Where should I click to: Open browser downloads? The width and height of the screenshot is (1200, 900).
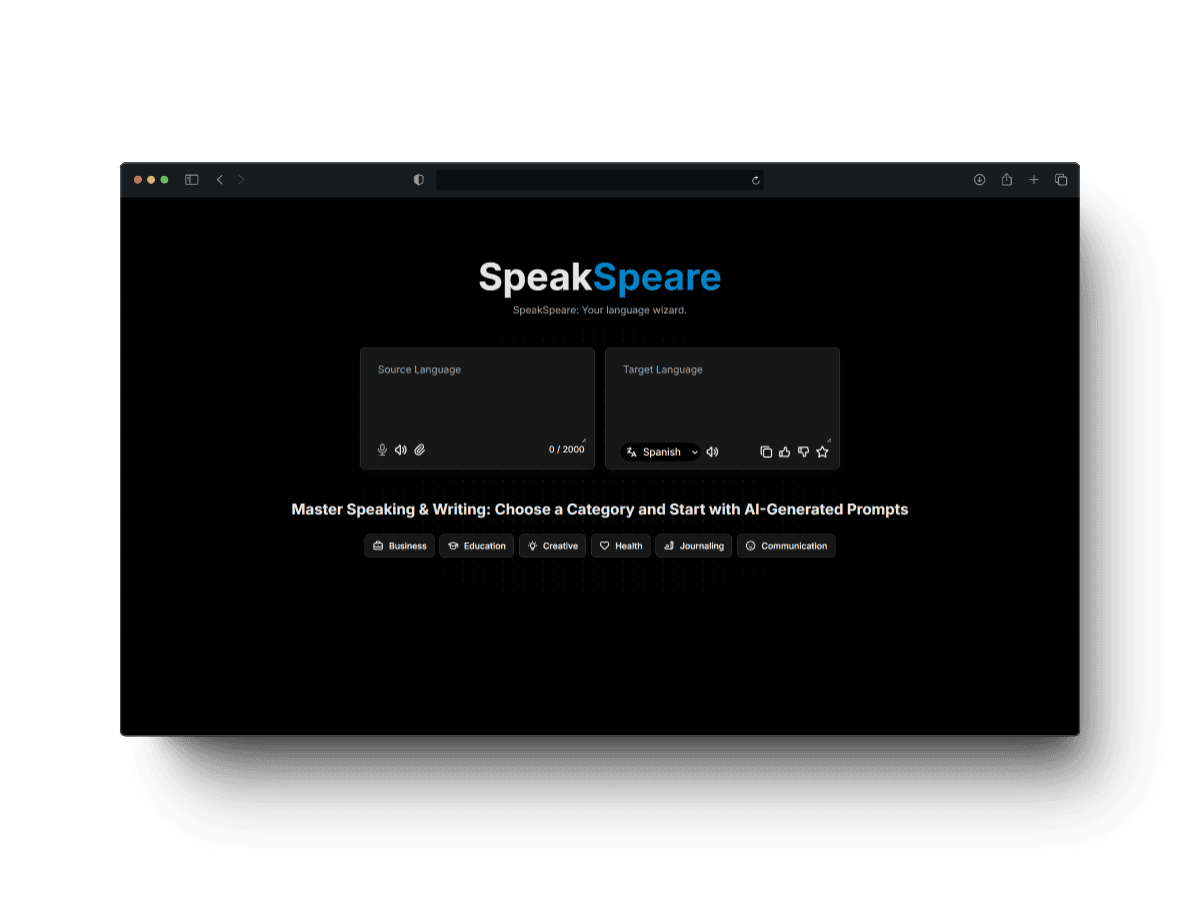[980, 180]
